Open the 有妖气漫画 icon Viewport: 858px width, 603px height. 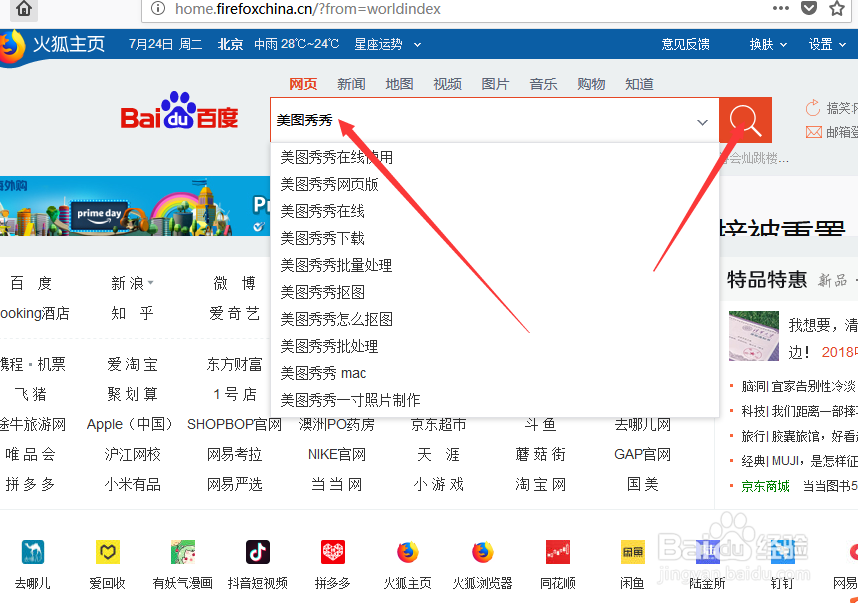pos(183,552)
